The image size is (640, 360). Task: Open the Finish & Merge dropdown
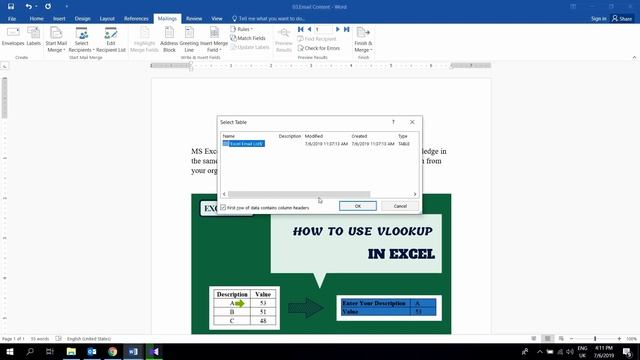363,40
